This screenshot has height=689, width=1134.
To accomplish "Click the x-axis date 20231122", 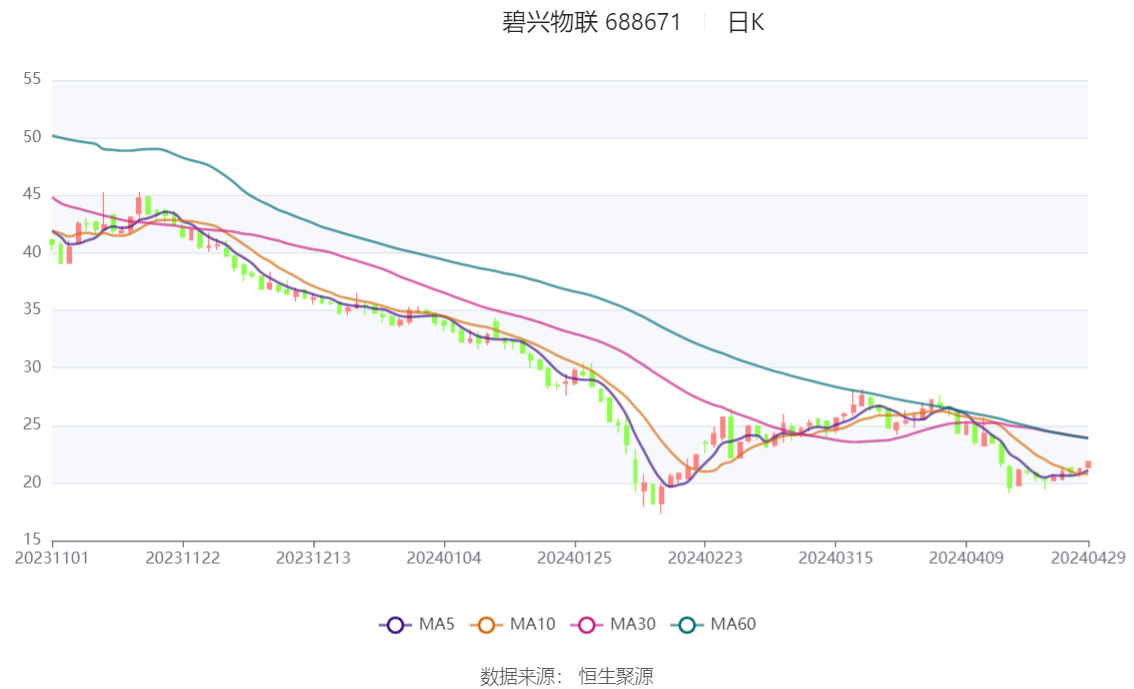I will coord(182,558).
